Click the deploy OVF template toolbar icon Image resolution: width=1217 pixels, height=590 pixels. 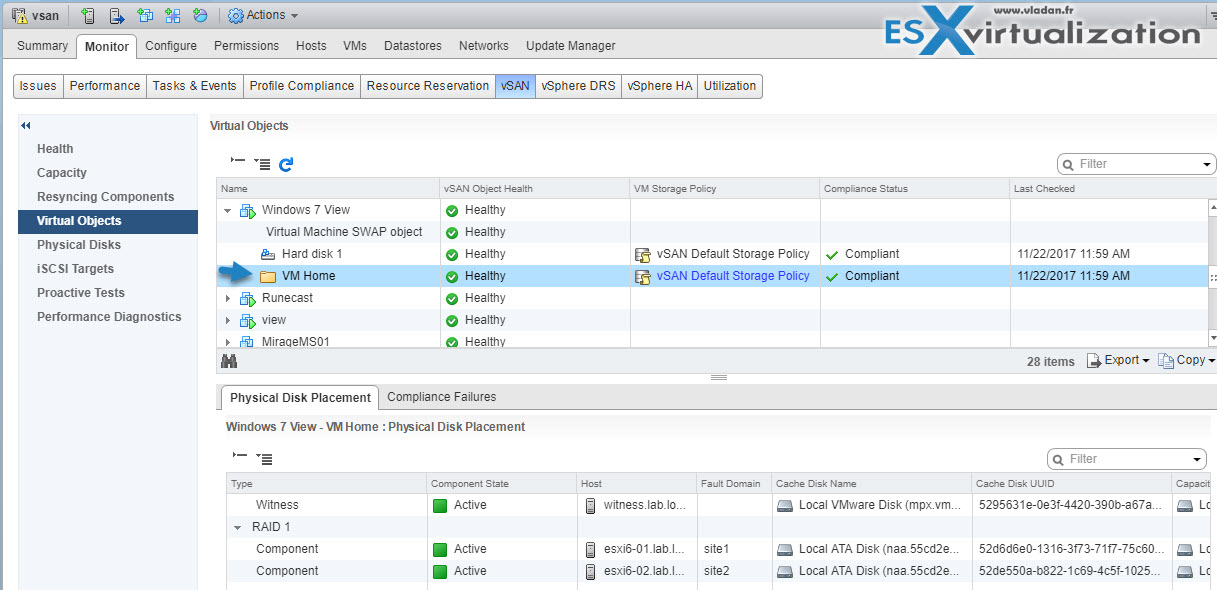tap(200, 15)
